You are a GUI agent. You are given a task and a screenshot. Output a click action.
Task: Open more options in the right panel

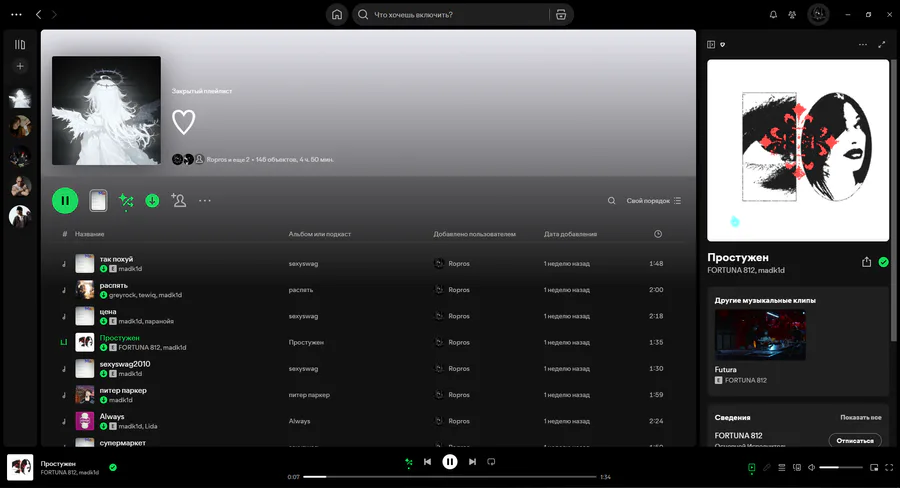[863, 44]
